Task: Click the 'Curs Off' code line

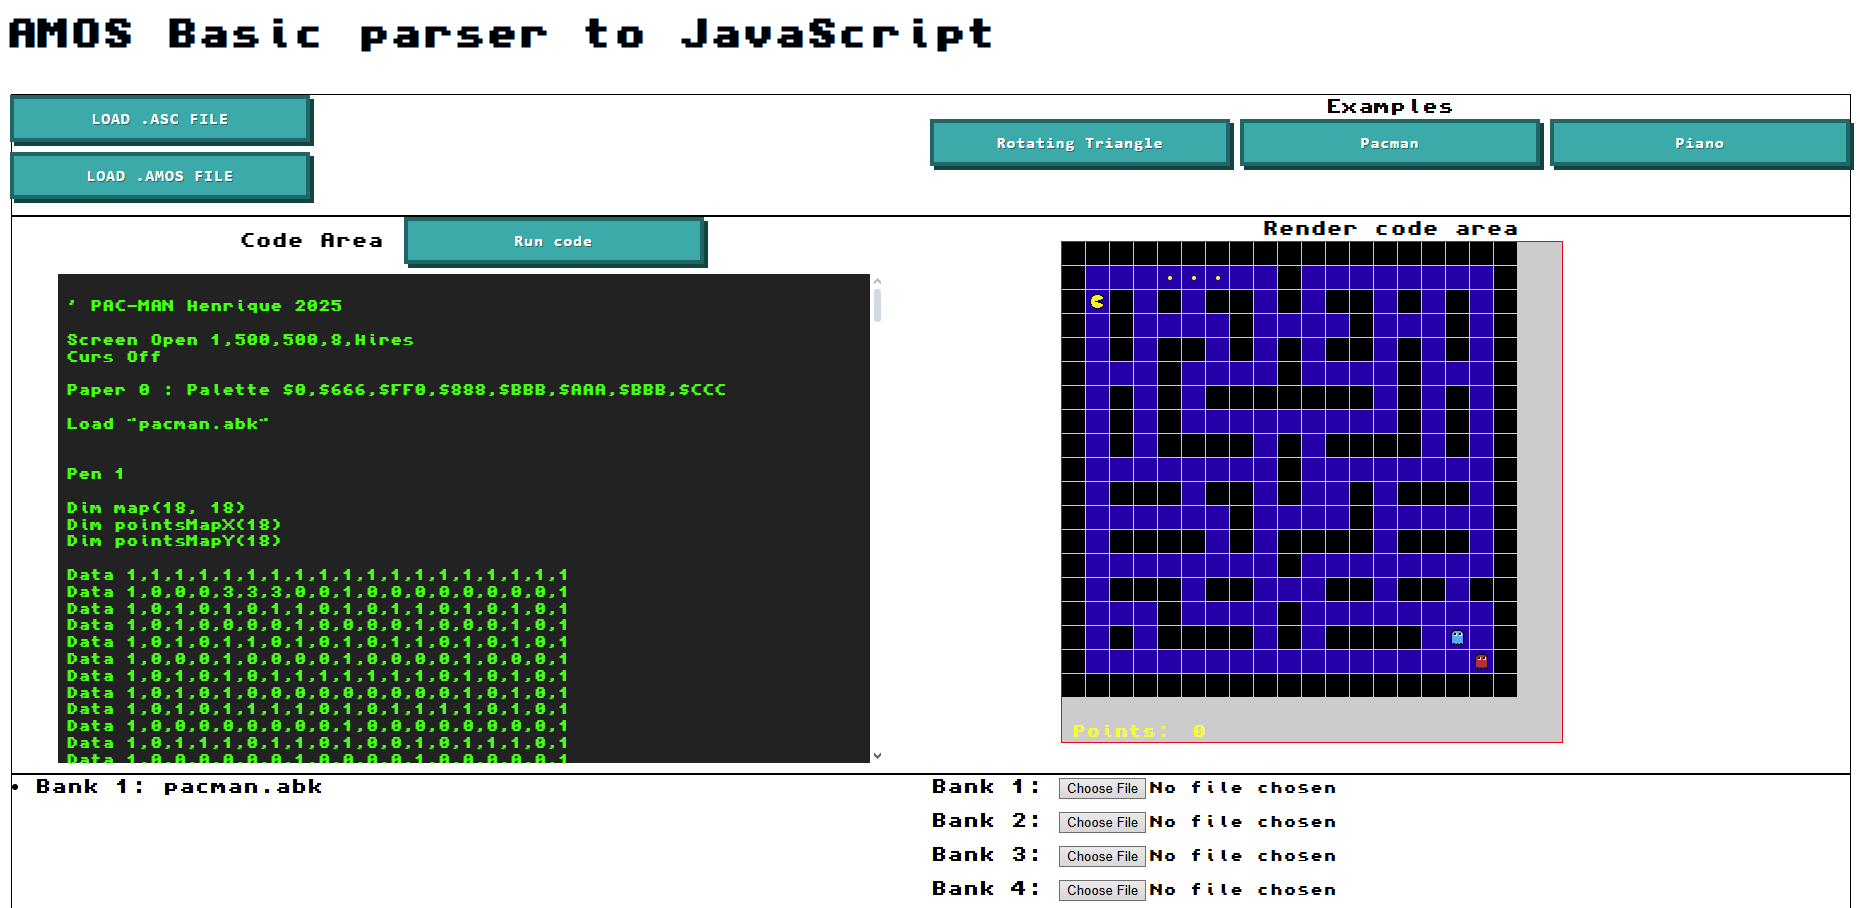Action: (x=113, y=357)
